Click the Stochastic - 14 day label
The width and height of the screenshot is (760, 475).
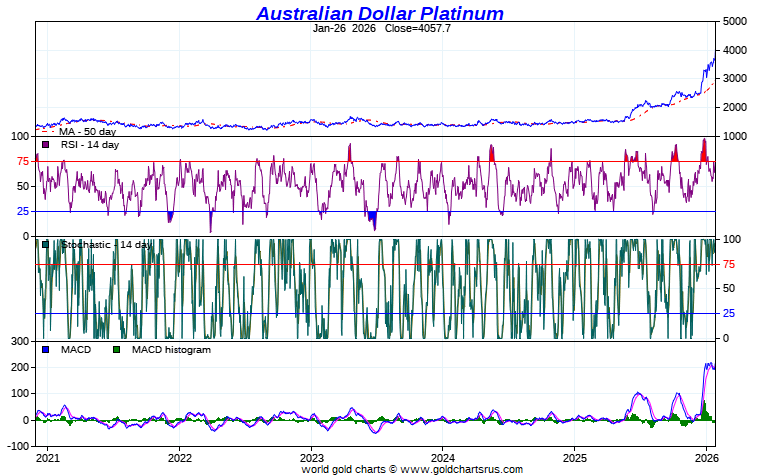(106, 244)
